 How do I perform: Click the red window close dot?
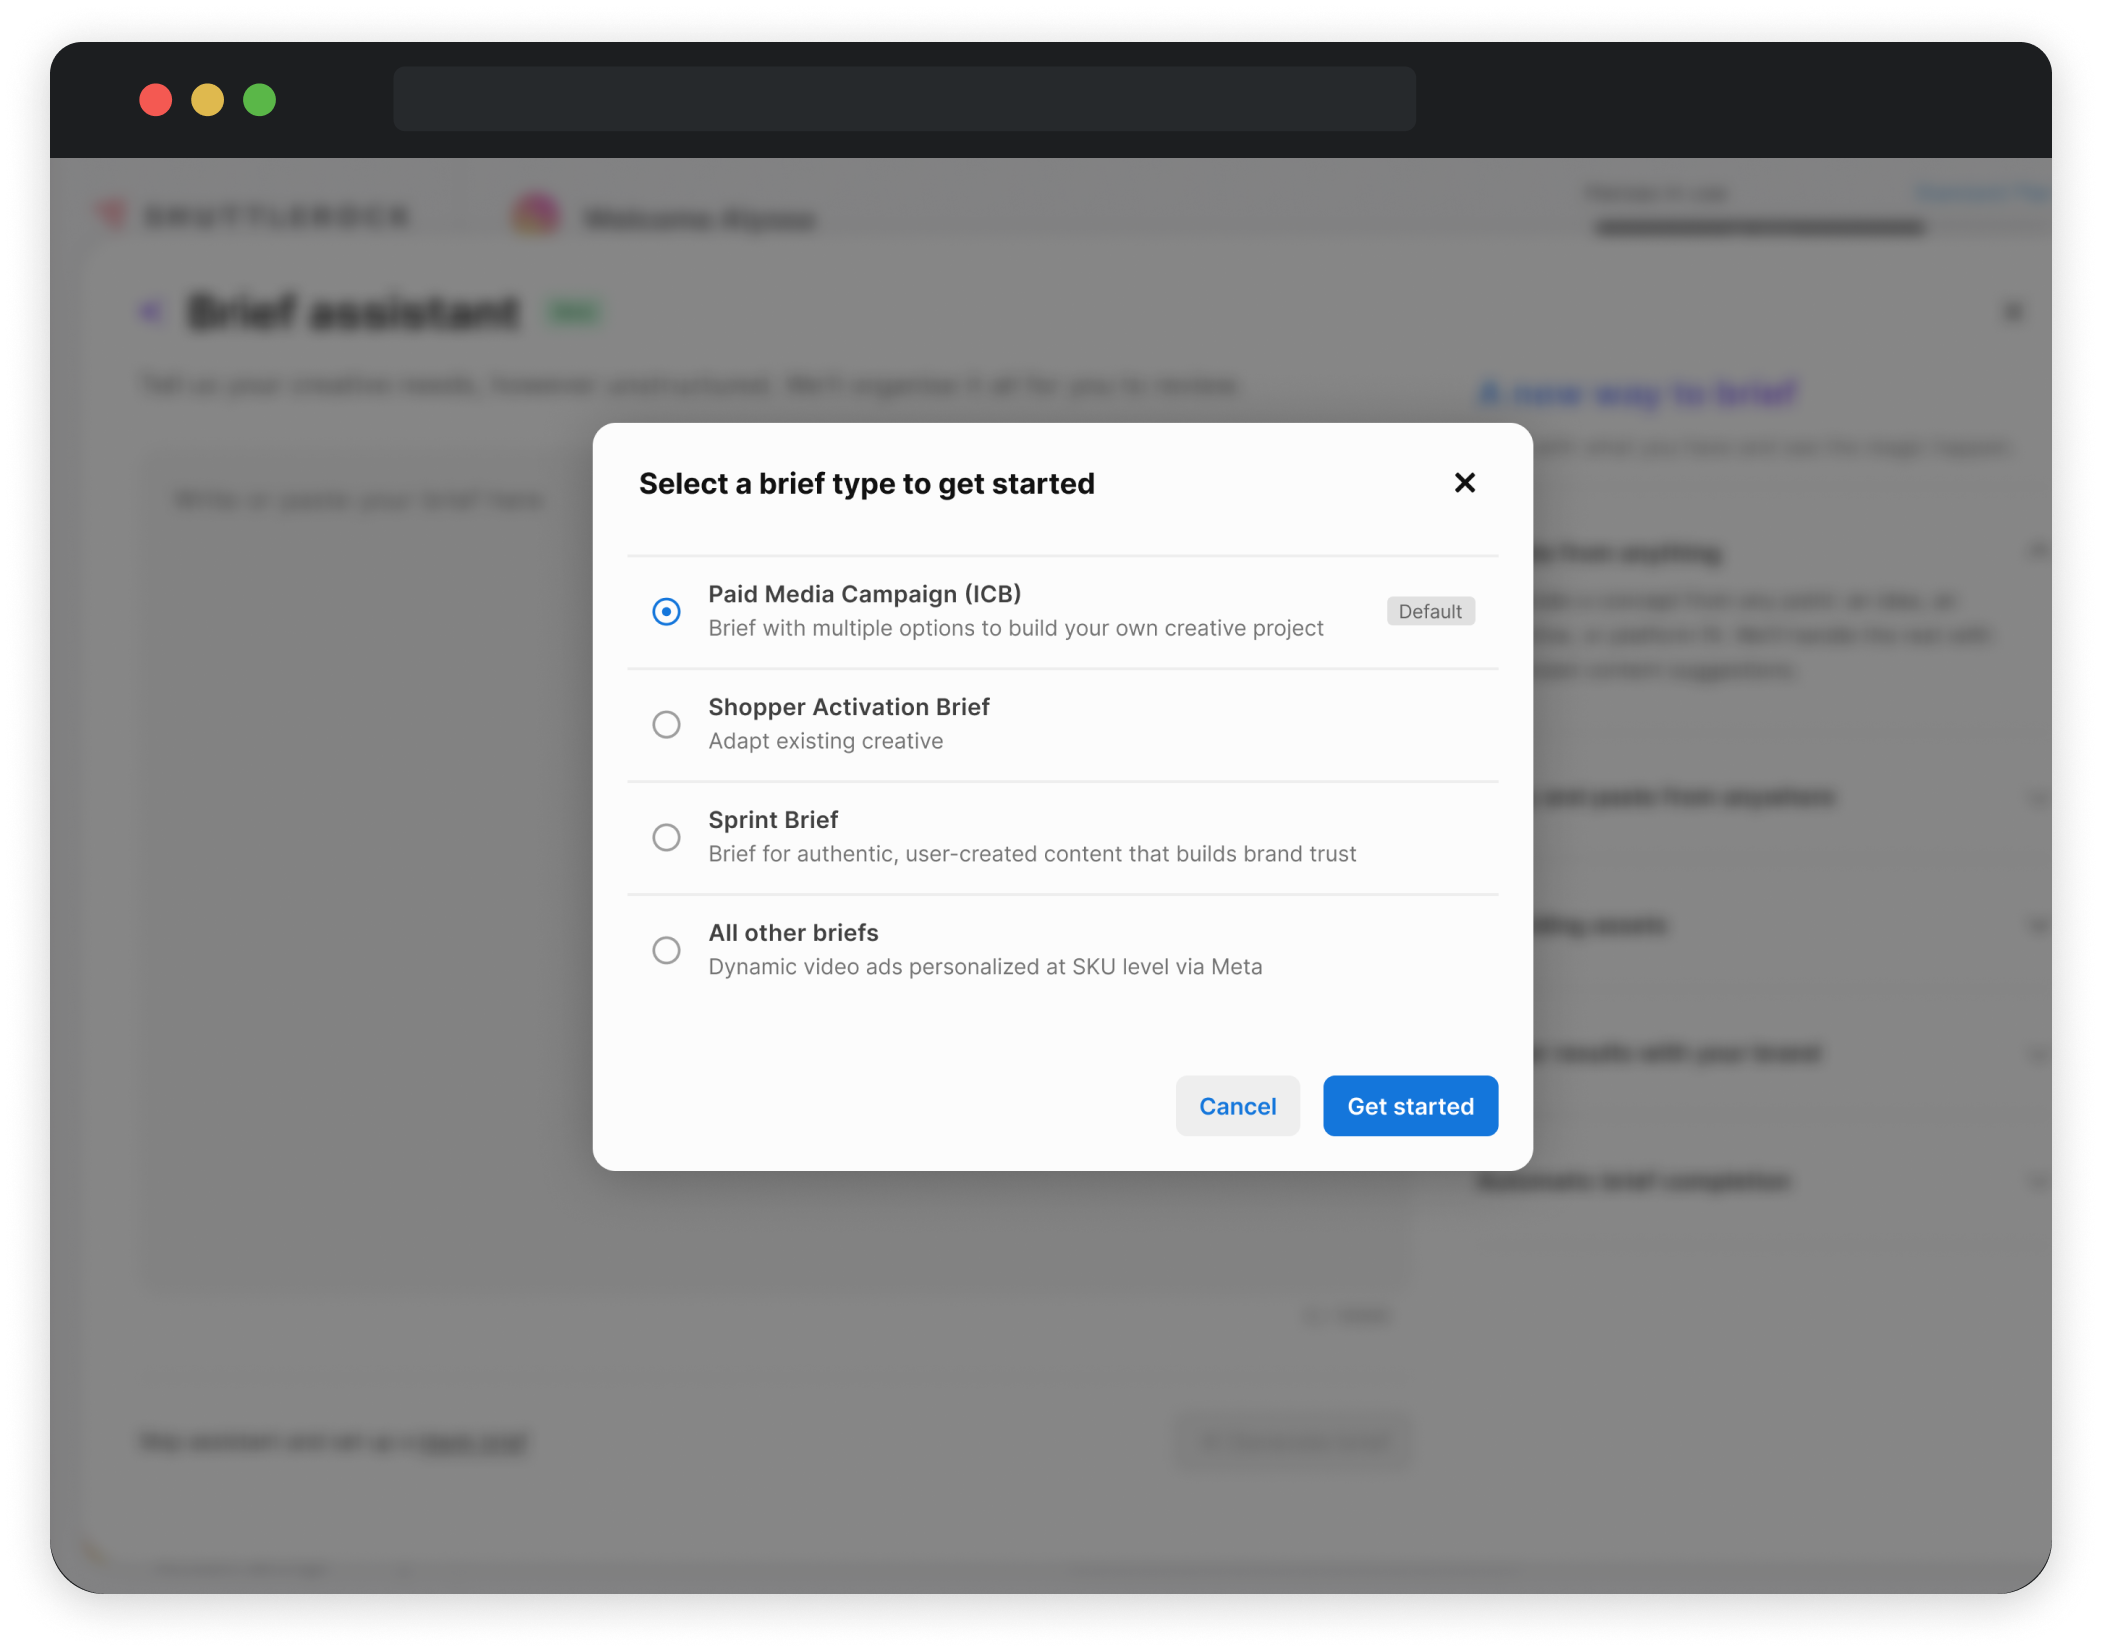pyautogui.click(x=156, y=100)
